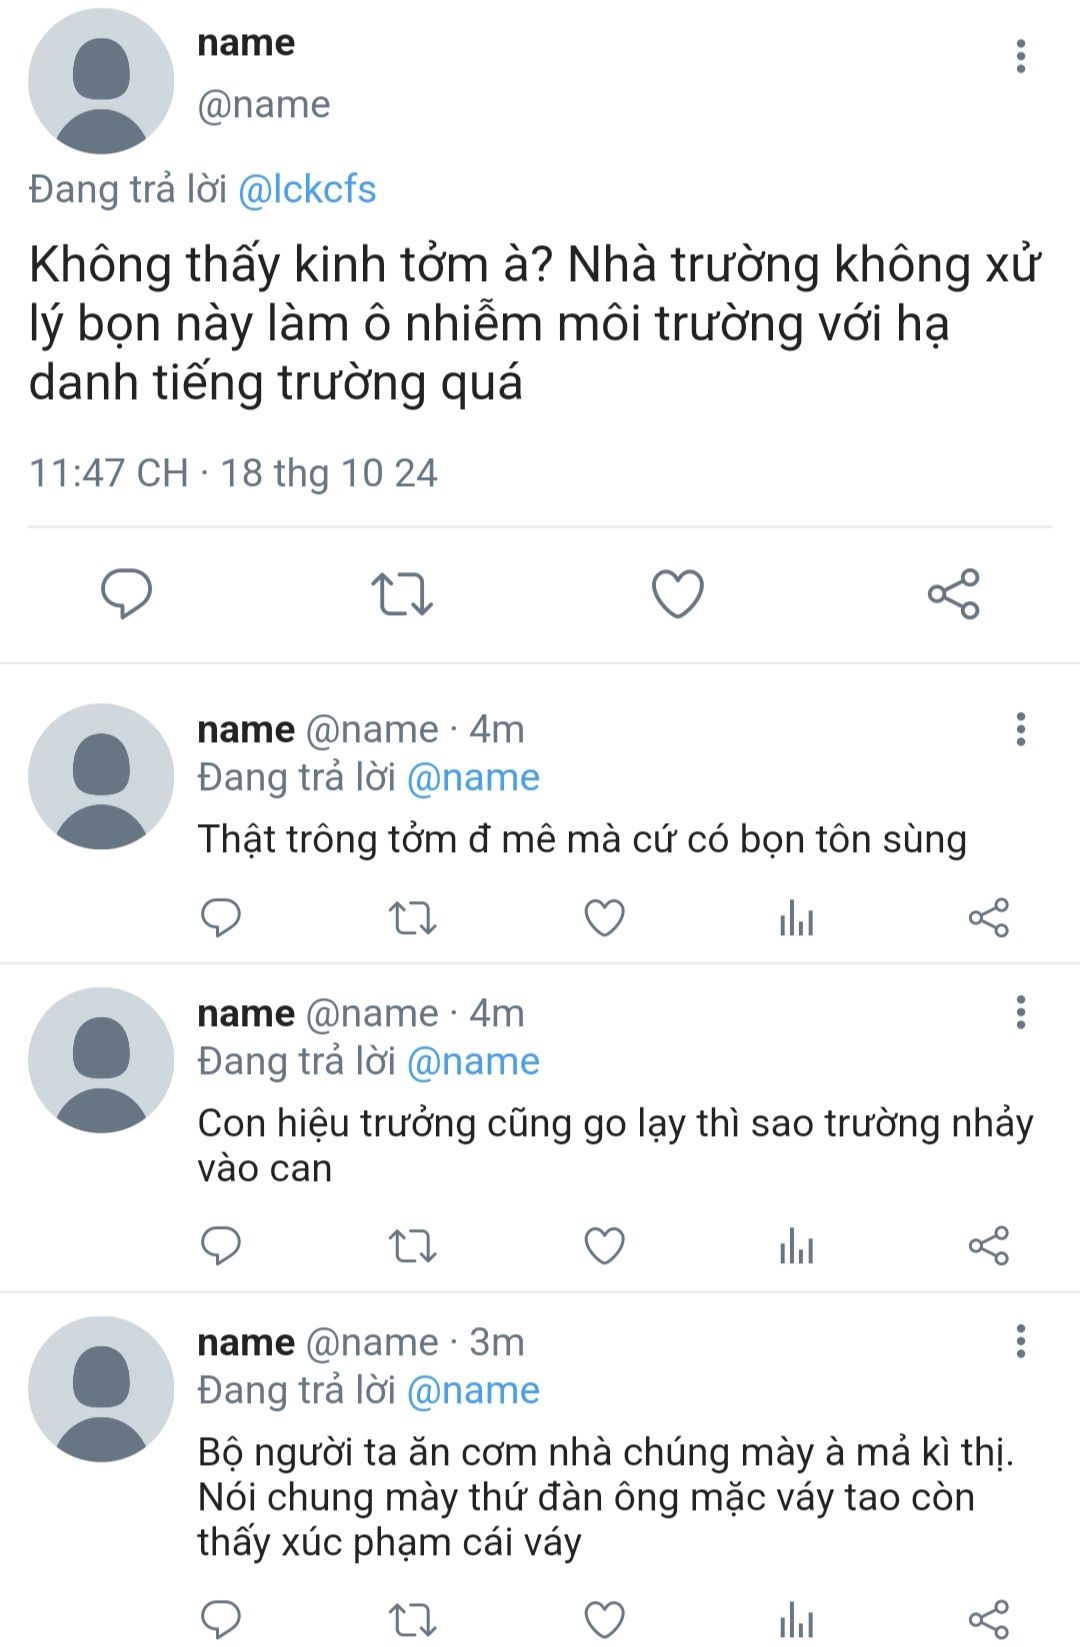Open more options on the "Thật trông tởm" reply
1080x1647 pixels.
(1020, 730)
